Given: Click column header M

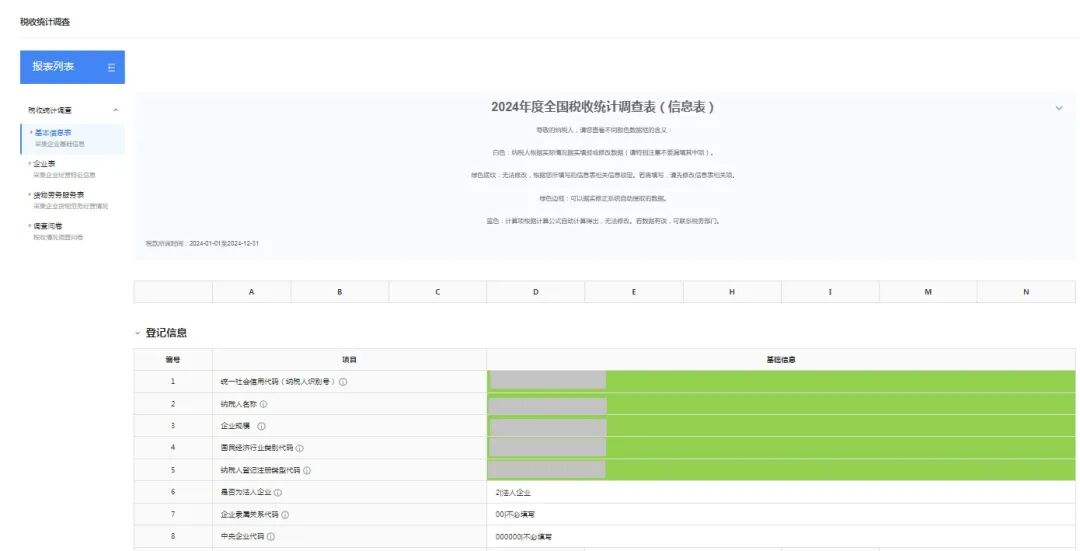Looking at the screenshot, I should click(928, 292).
